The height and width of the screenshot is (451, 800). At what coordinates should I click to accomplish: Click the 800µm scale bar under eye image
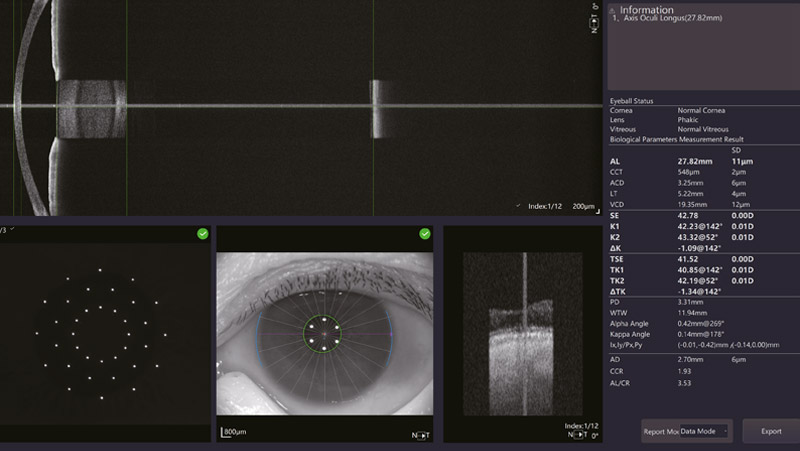[x=234, y=432]
